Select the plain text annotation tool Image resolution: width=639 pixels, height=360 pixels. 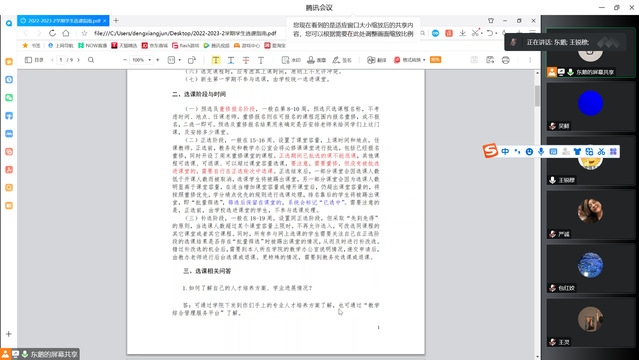point(261,60)
